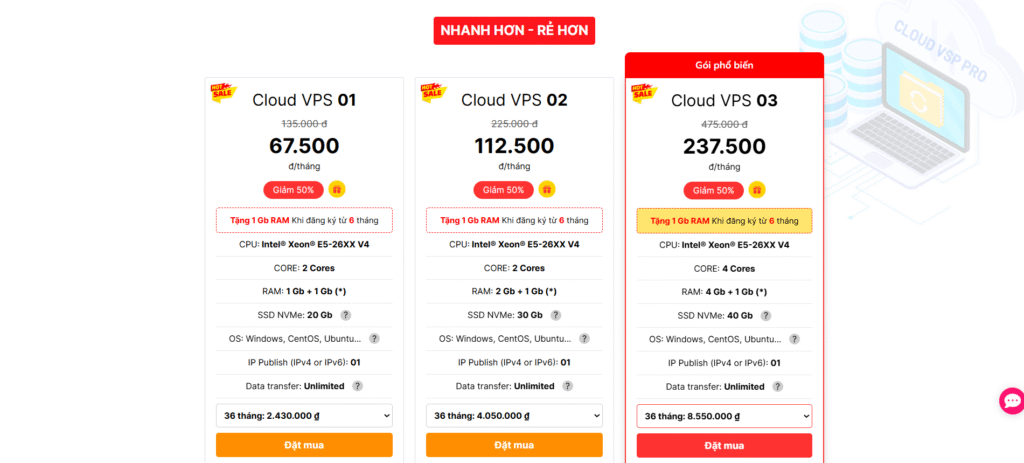Click the gift icon in Cloud VPS 01
The height and width of the screenshot is (463, 1024).
pos(337,189)
